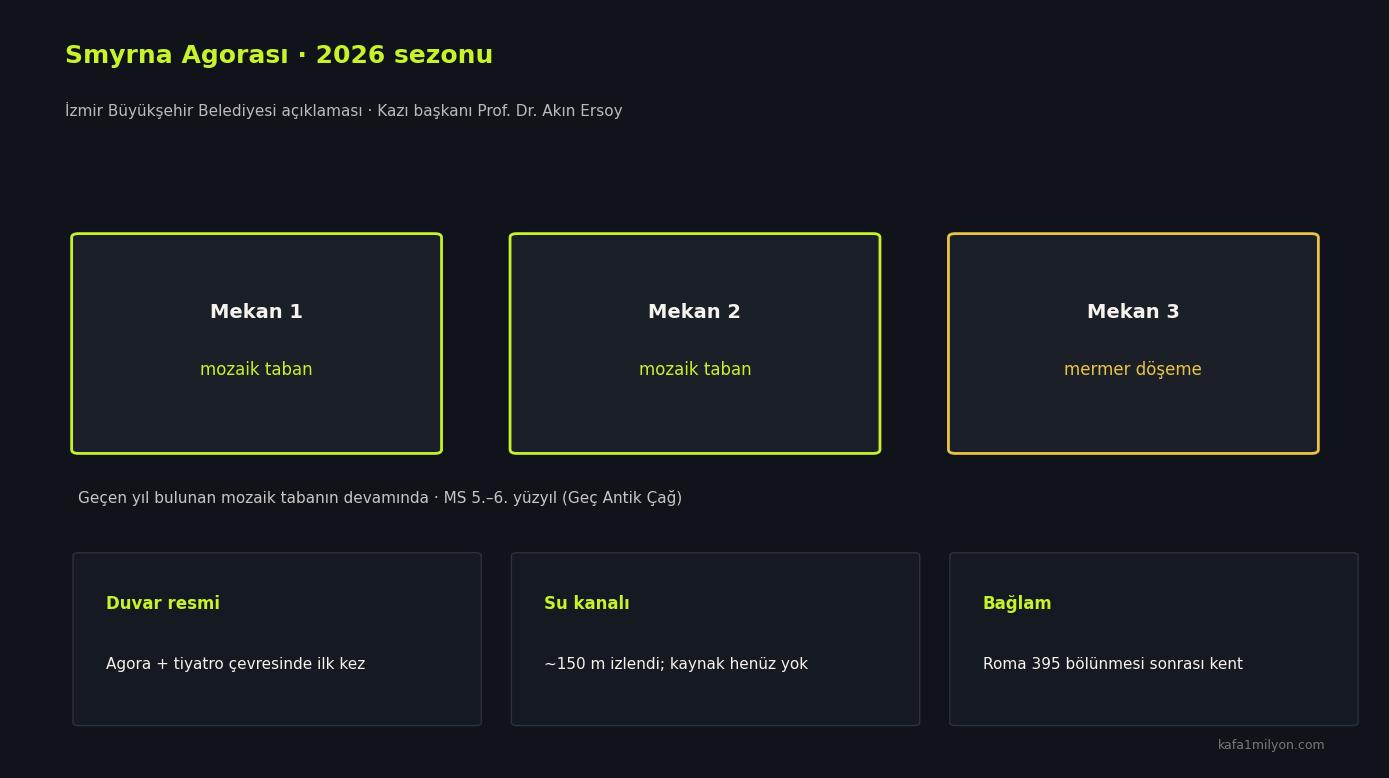The height and width of the screenshot is (778, 1389).
Task: Click the Su kanalı heading
Action: tap(587, 604)
